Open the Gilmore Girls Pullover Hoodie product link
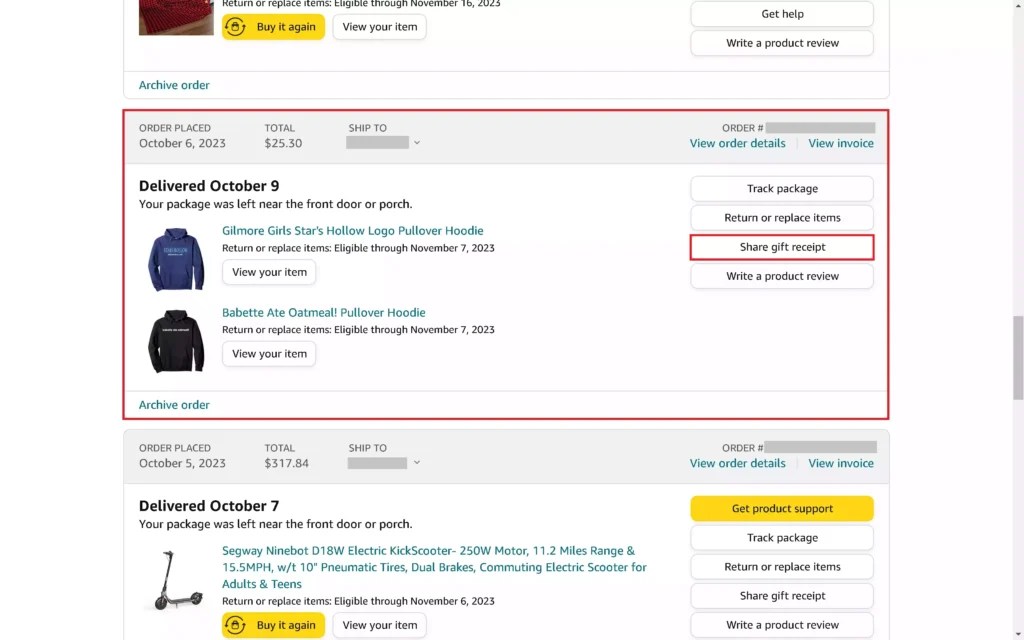This screenshot has width=1024, height=640. (352, 230)
